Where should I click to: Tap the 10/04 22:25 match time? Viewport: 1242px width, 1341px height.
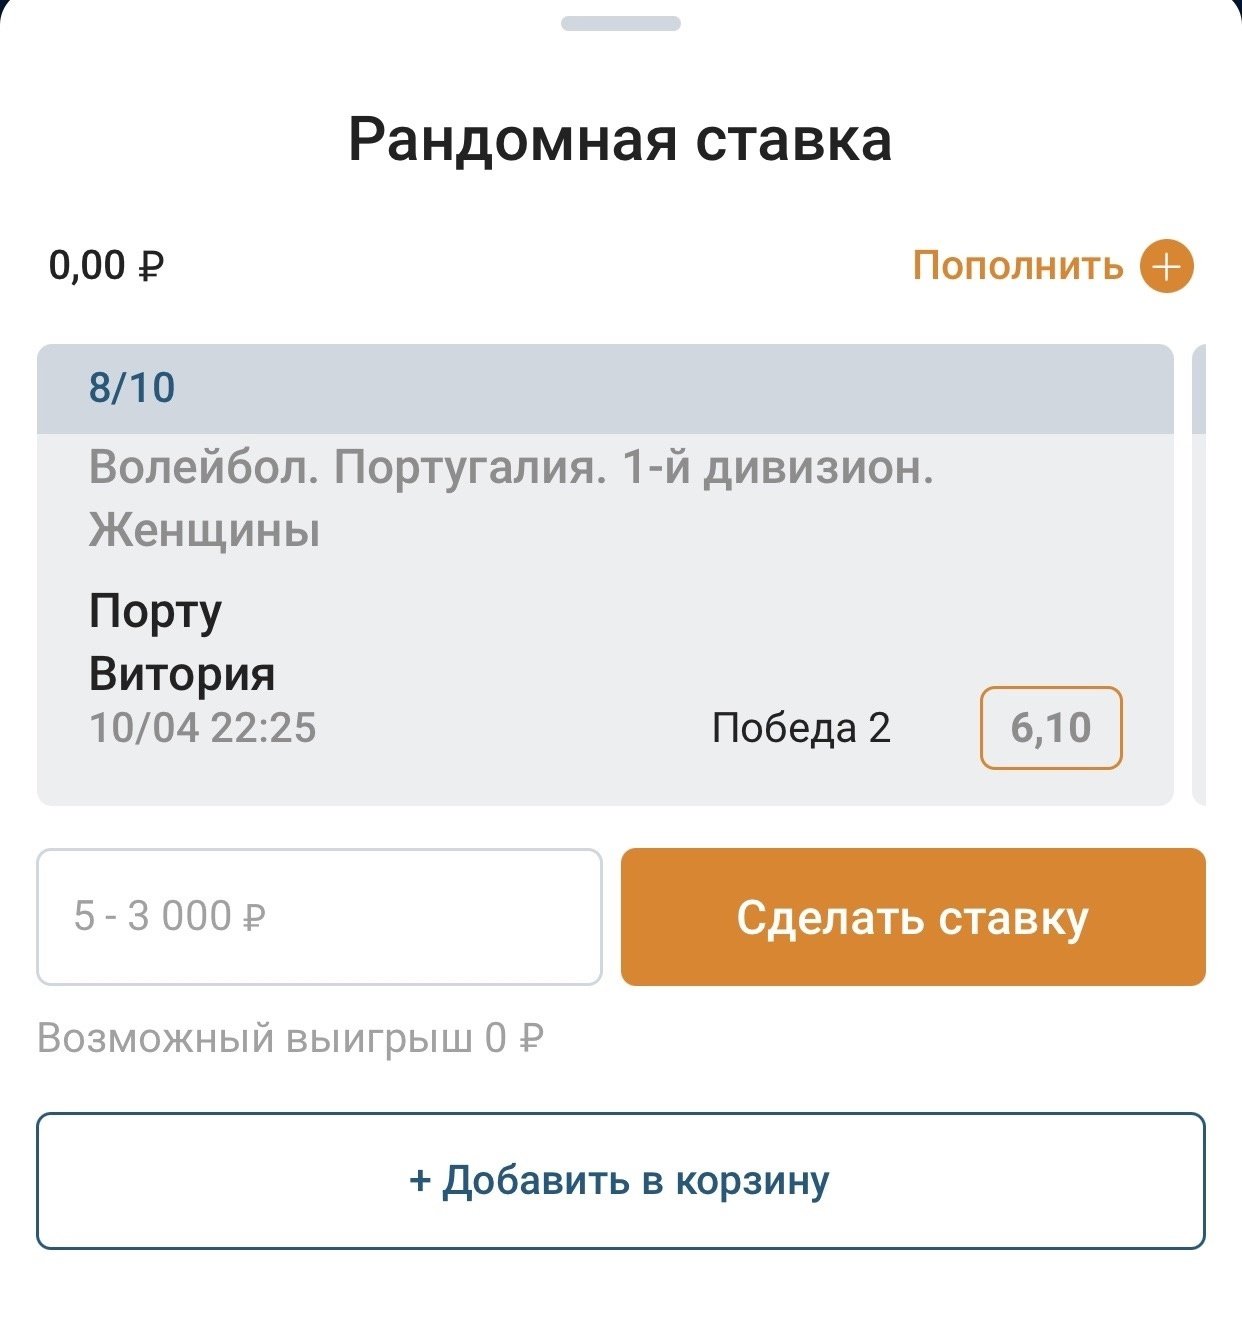tap(203, 728)
